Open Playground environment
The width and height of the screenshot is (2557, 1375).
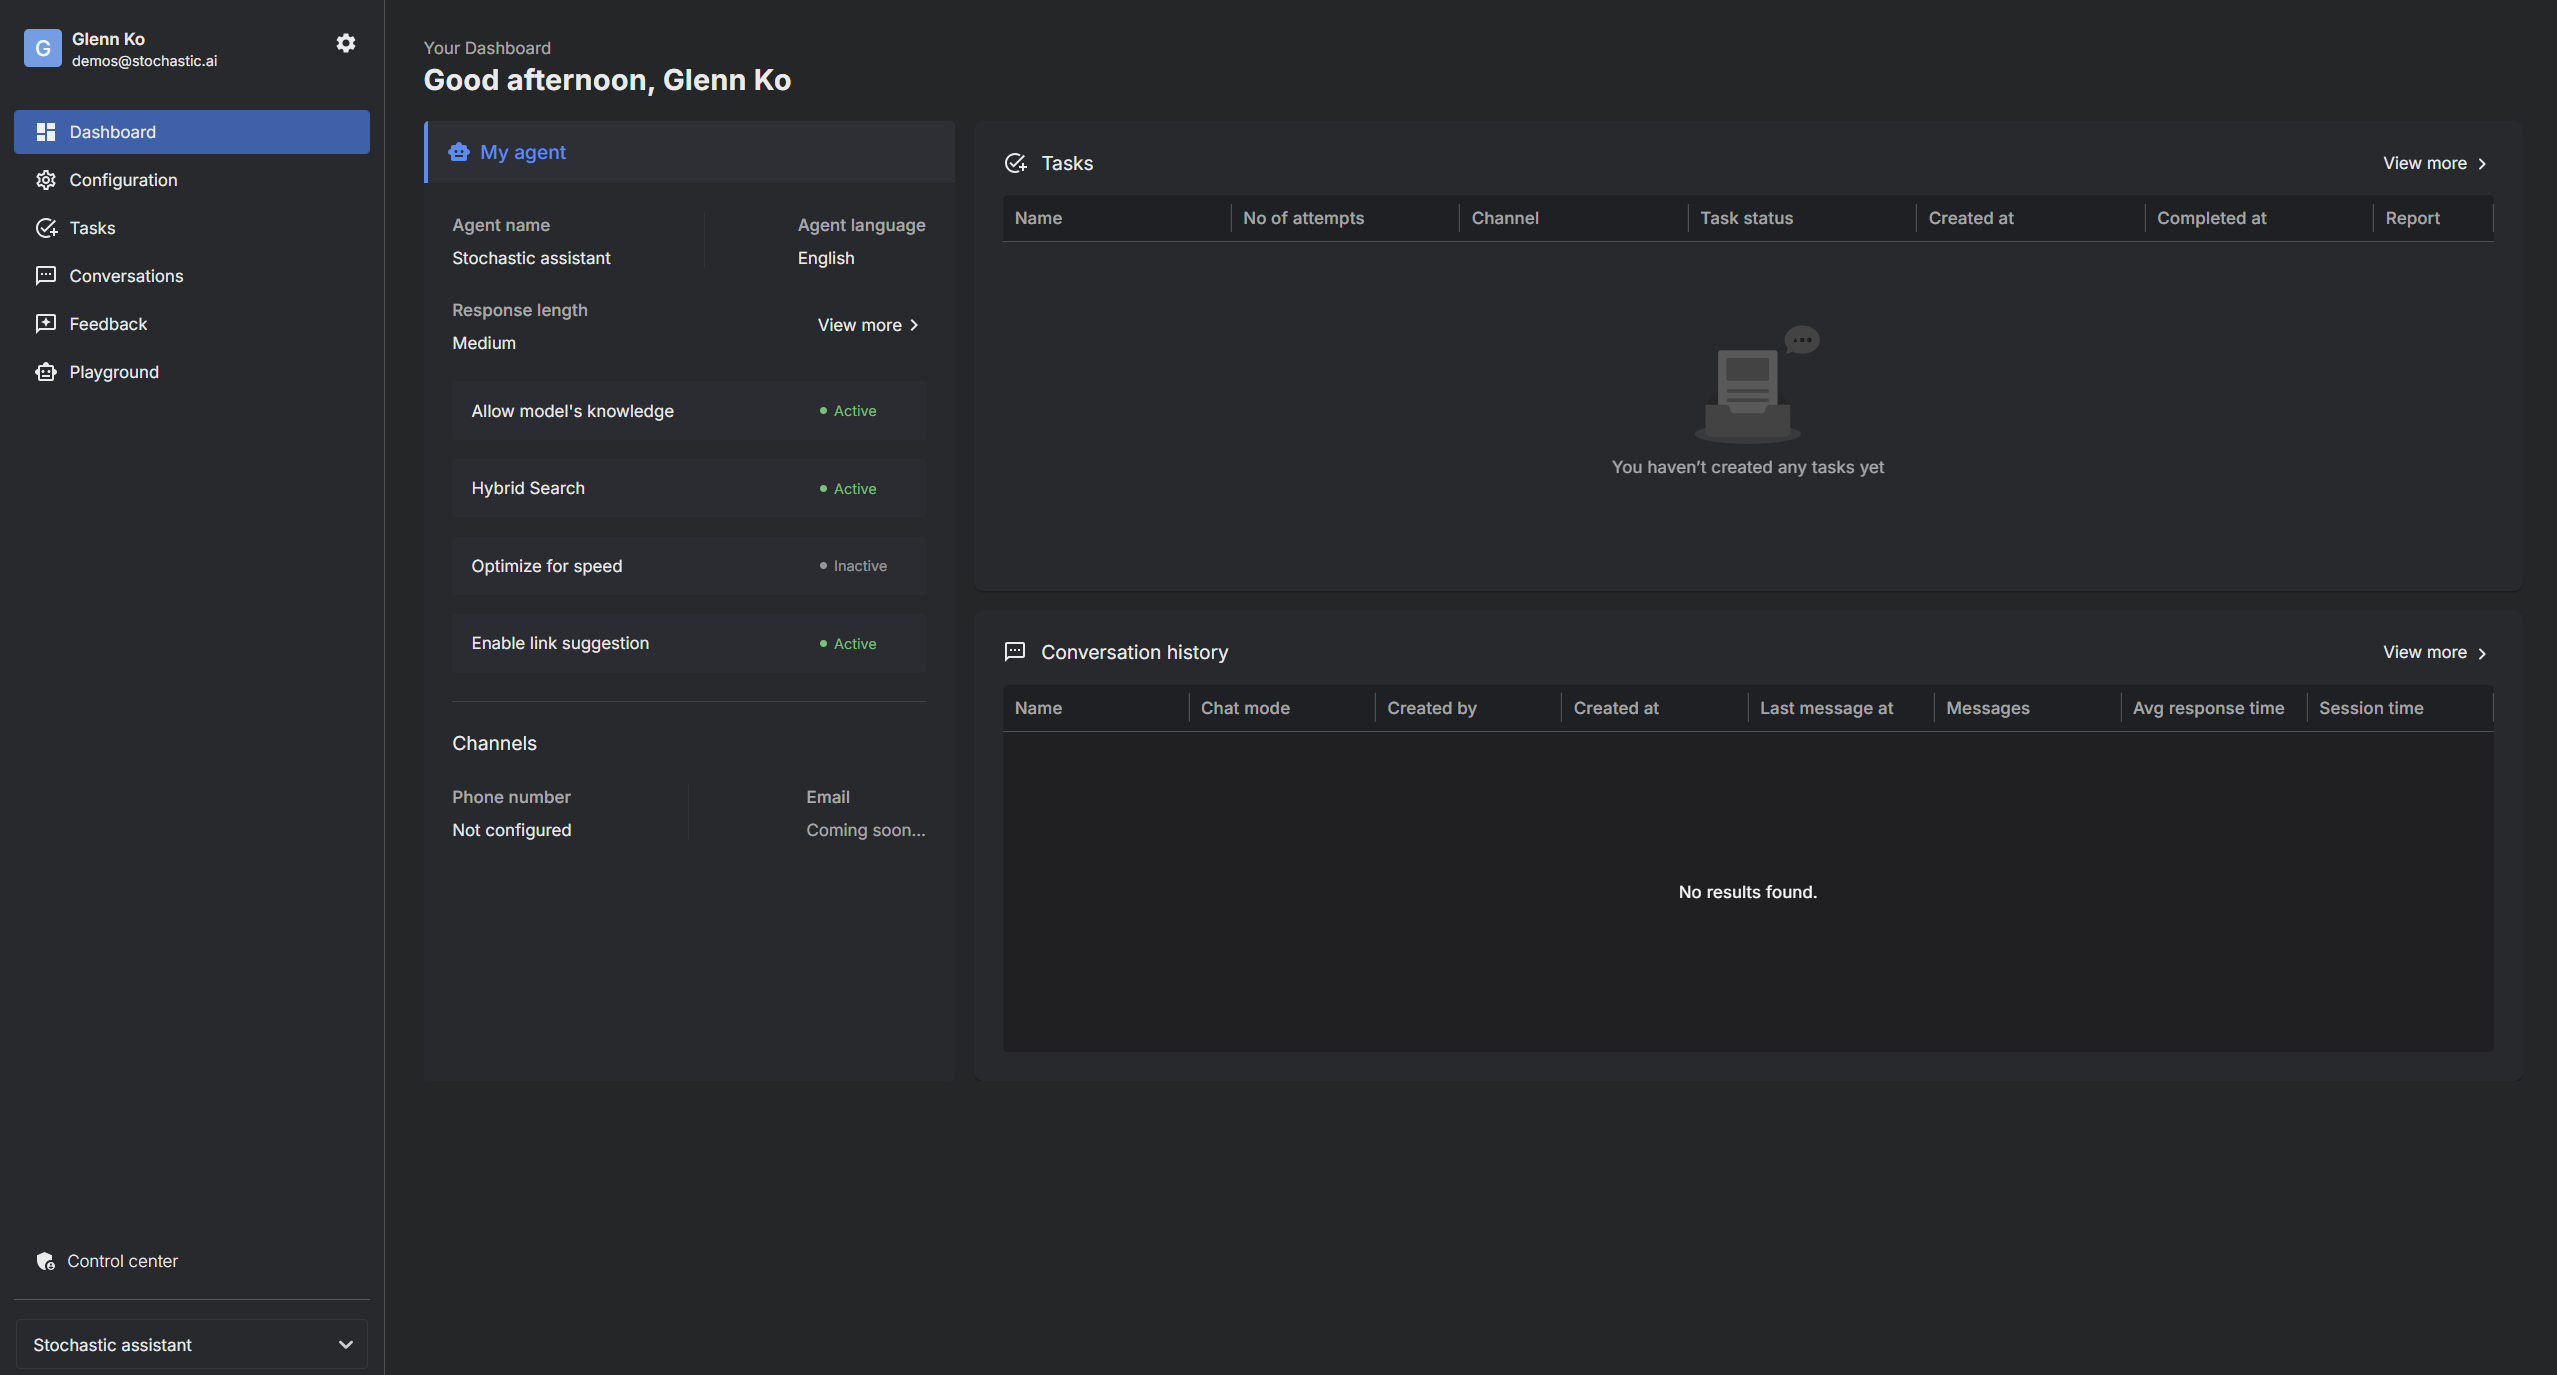click(113, 373)
